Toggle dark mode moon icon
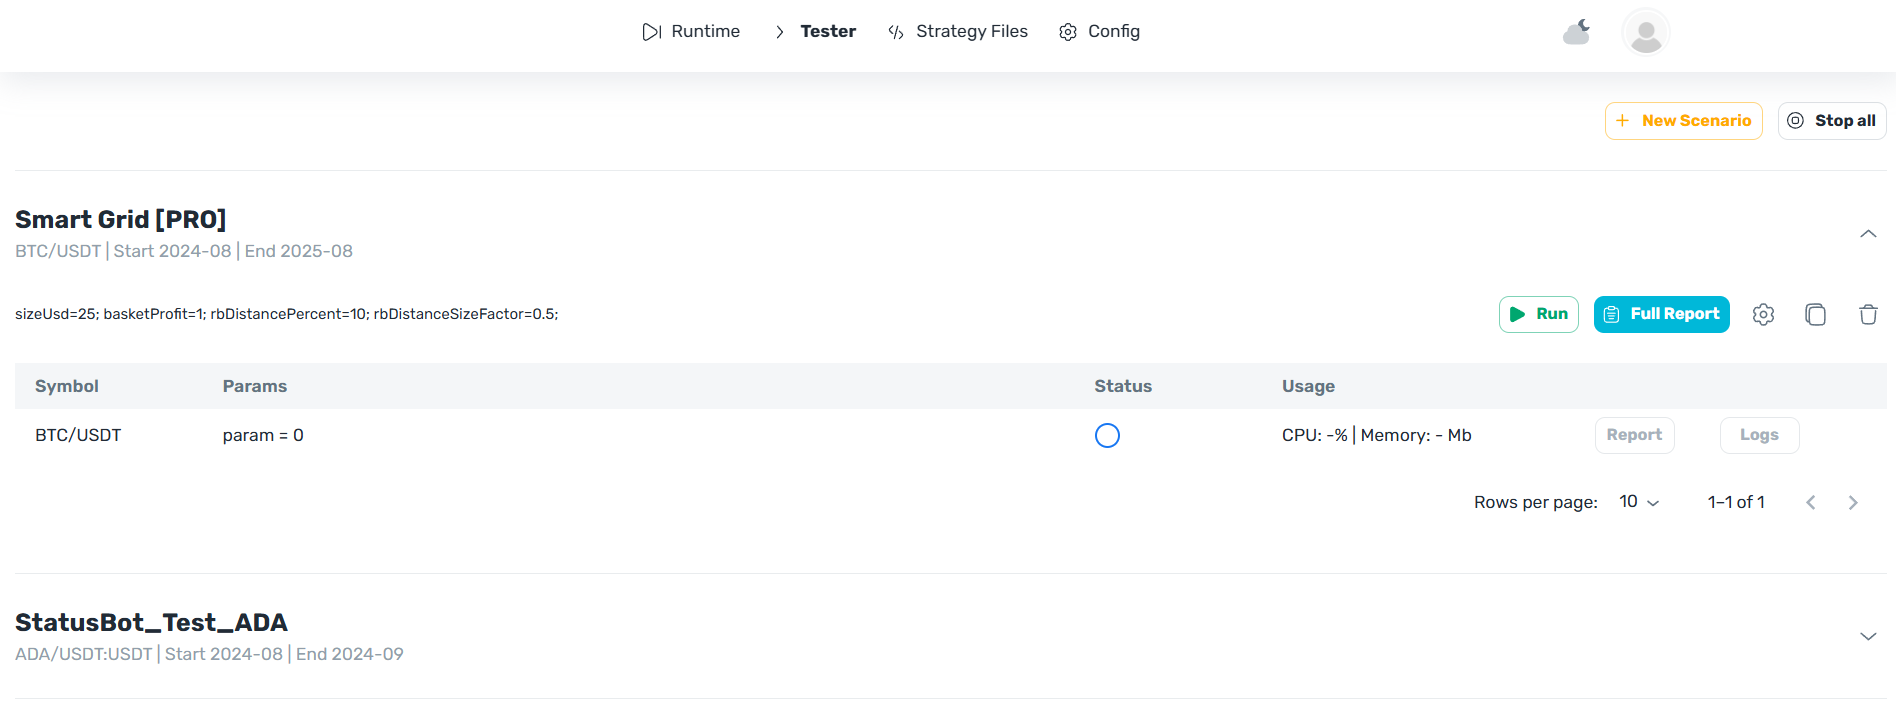 pos(1577,32)
